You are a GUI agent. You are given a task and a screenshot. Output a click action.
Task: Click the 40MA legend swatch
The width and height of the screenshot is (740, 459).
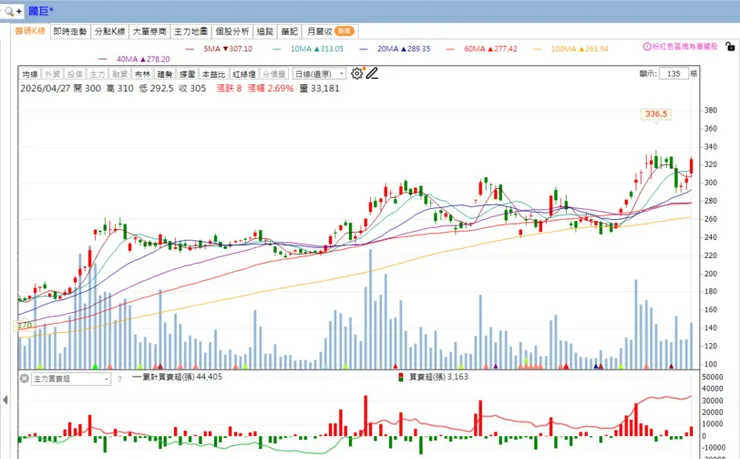[103, 59]
